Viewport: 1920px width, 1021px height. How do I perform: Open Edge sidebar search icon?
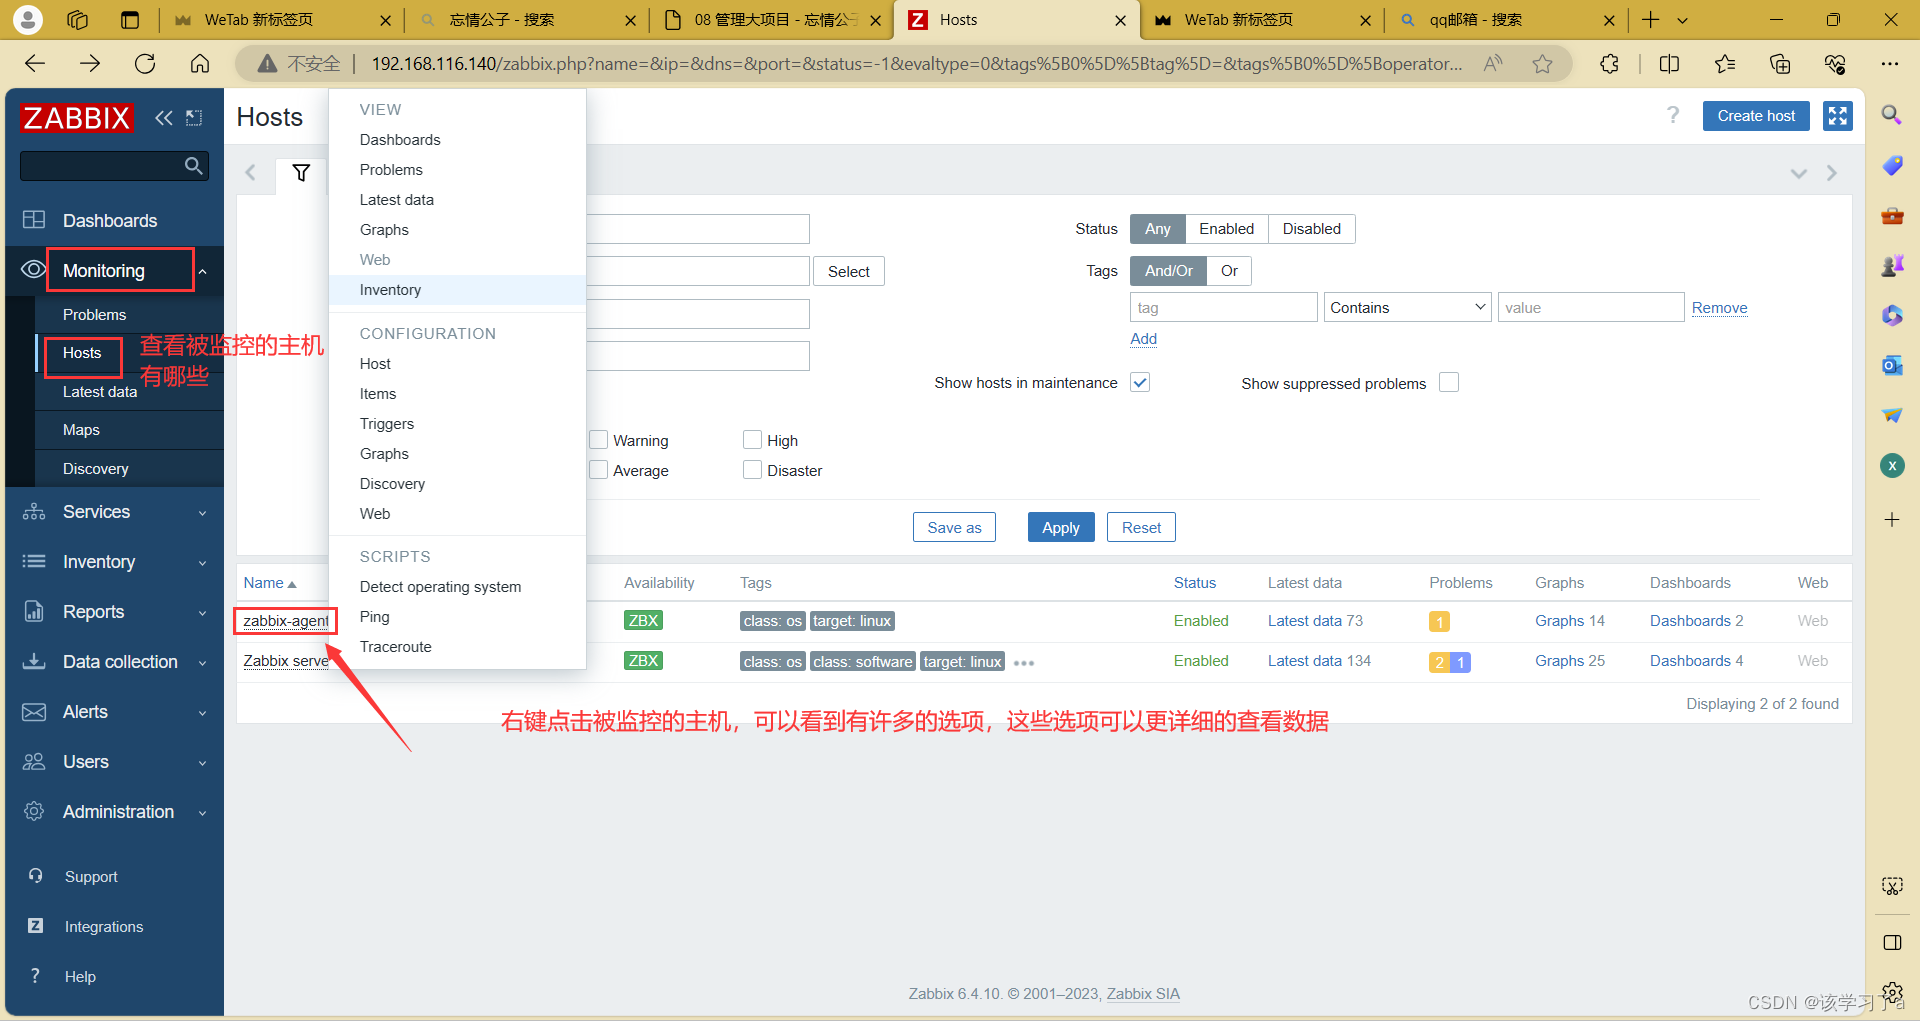[1892, 115]
